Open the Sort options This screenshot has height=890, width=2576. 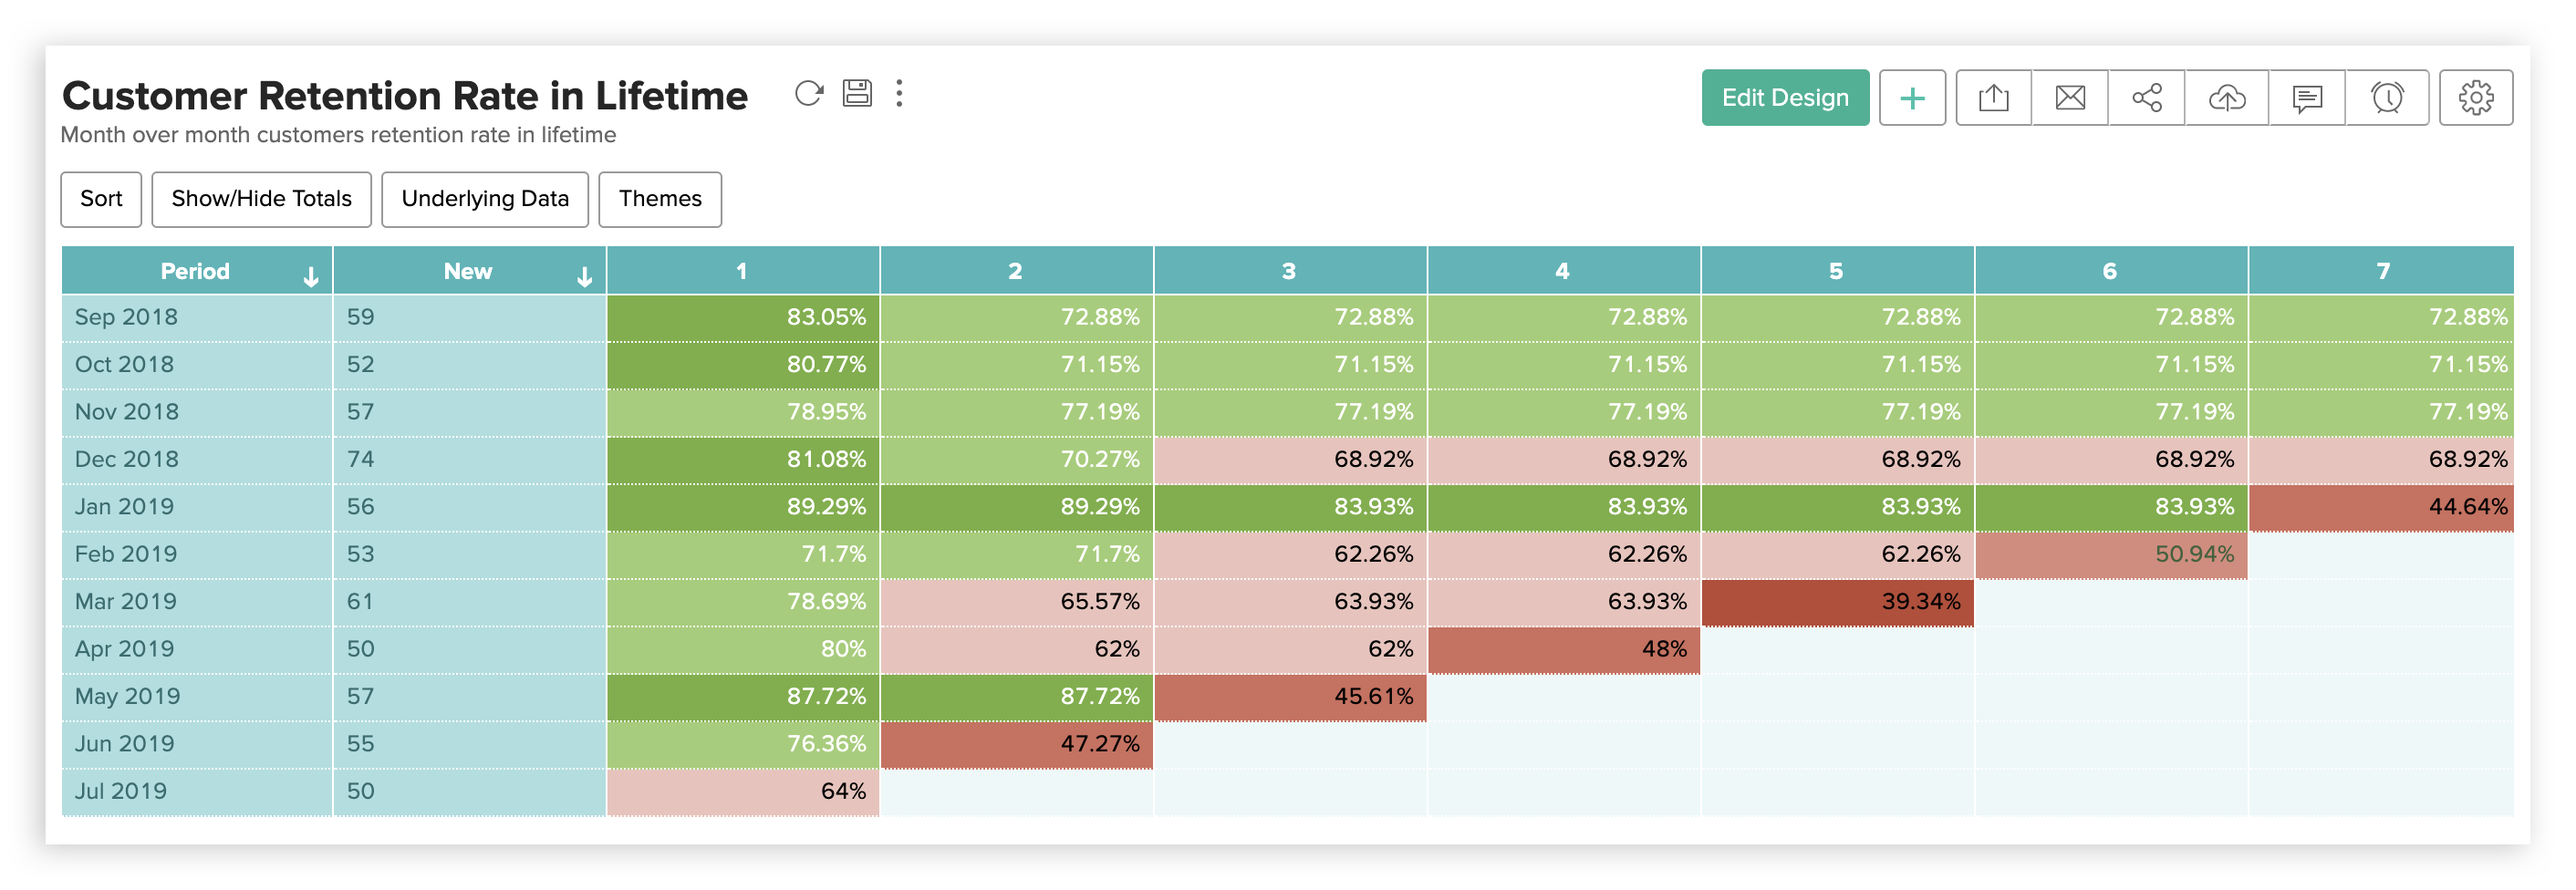[101, 199]
